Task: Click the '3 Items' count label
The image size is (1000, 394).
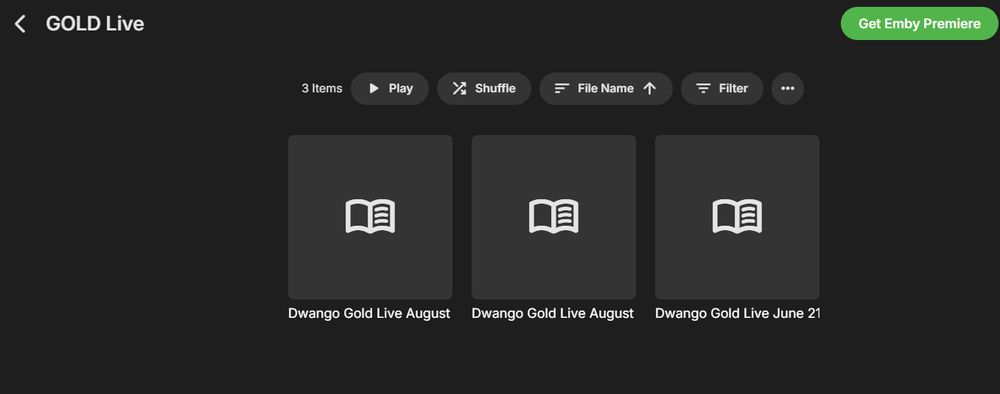Action: [321, 89]
